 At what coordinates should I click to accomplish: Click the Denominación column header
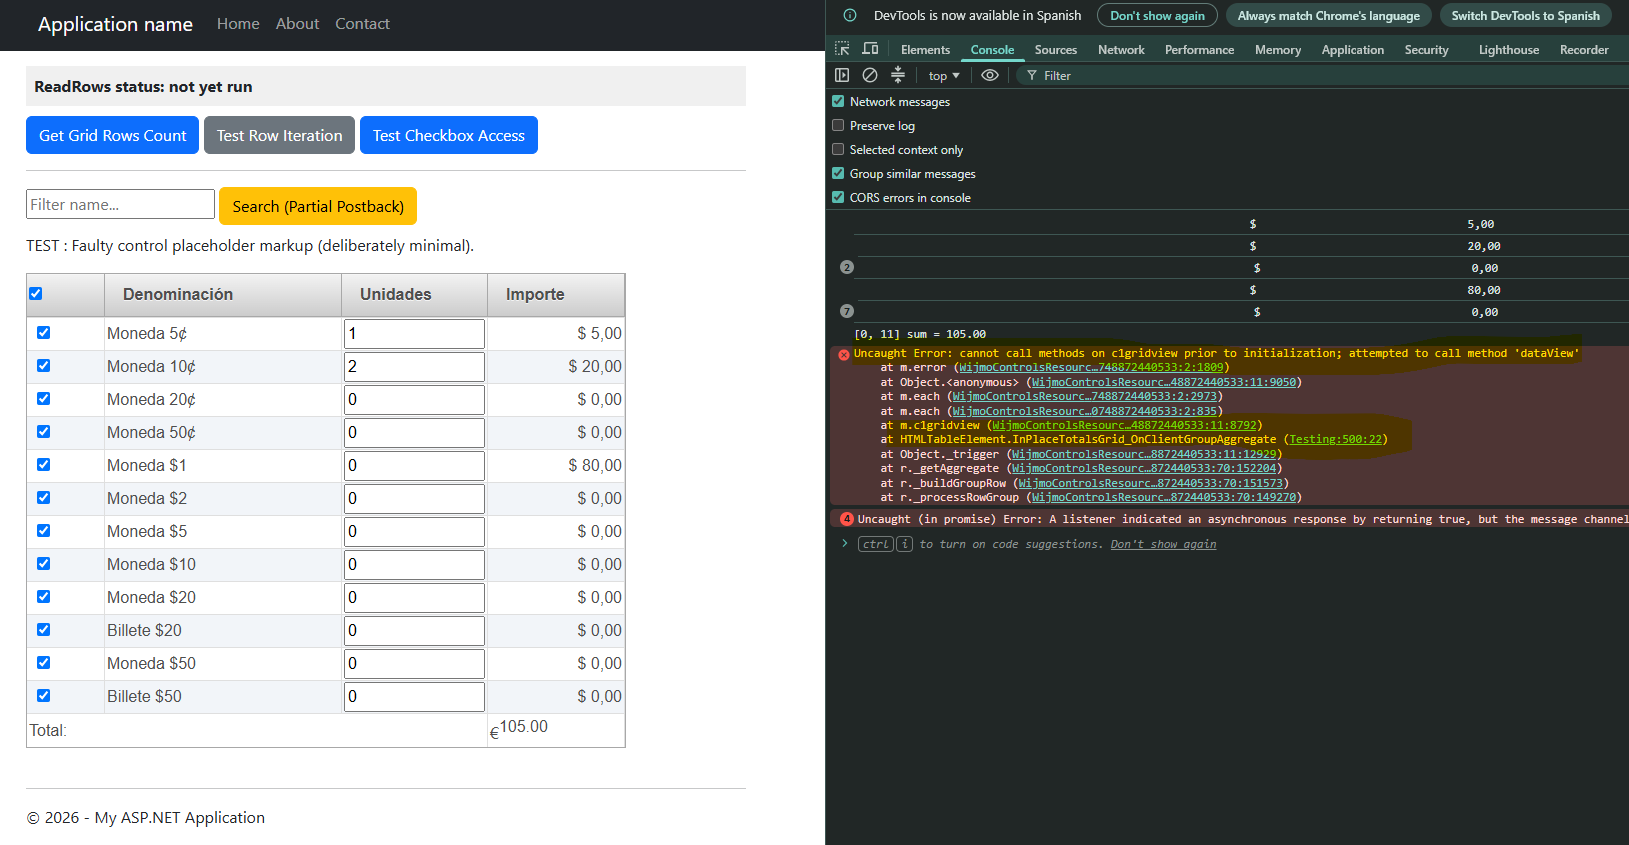[x=223, y=294]
